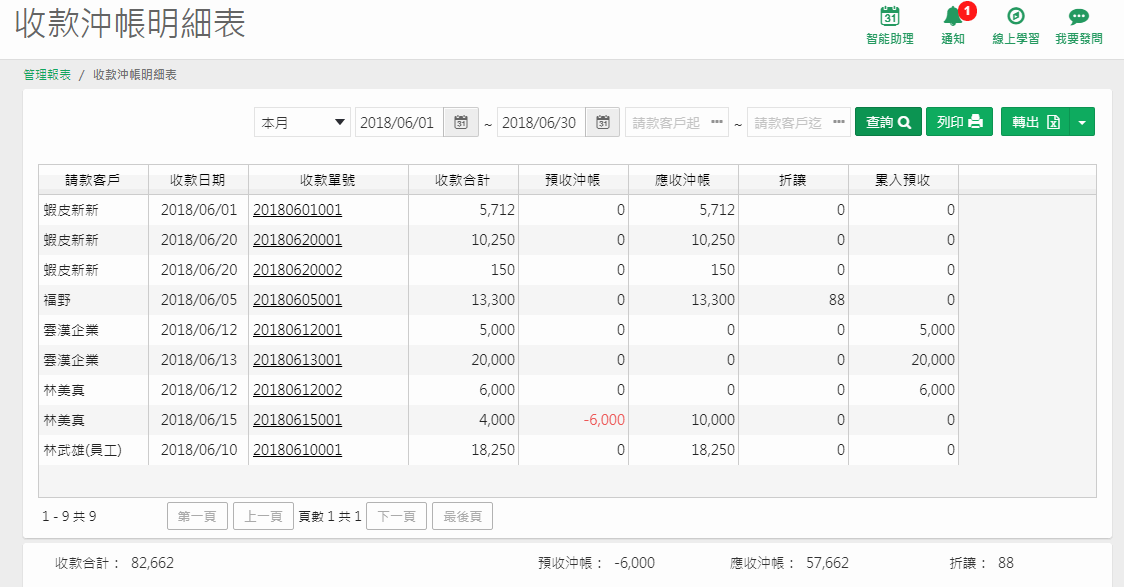Open receipt 20180613001
1124x587 pixels.
[297, 361]
